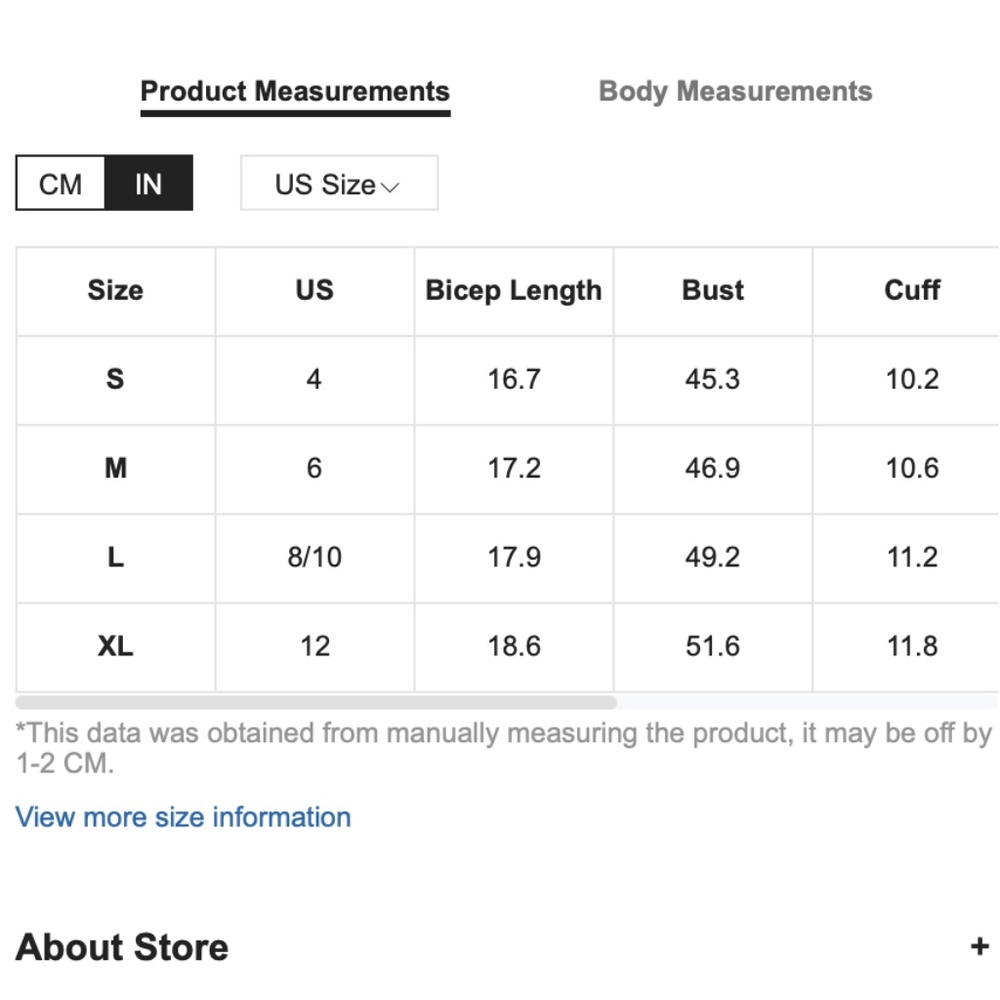Click the Size column header

(115, 291)
